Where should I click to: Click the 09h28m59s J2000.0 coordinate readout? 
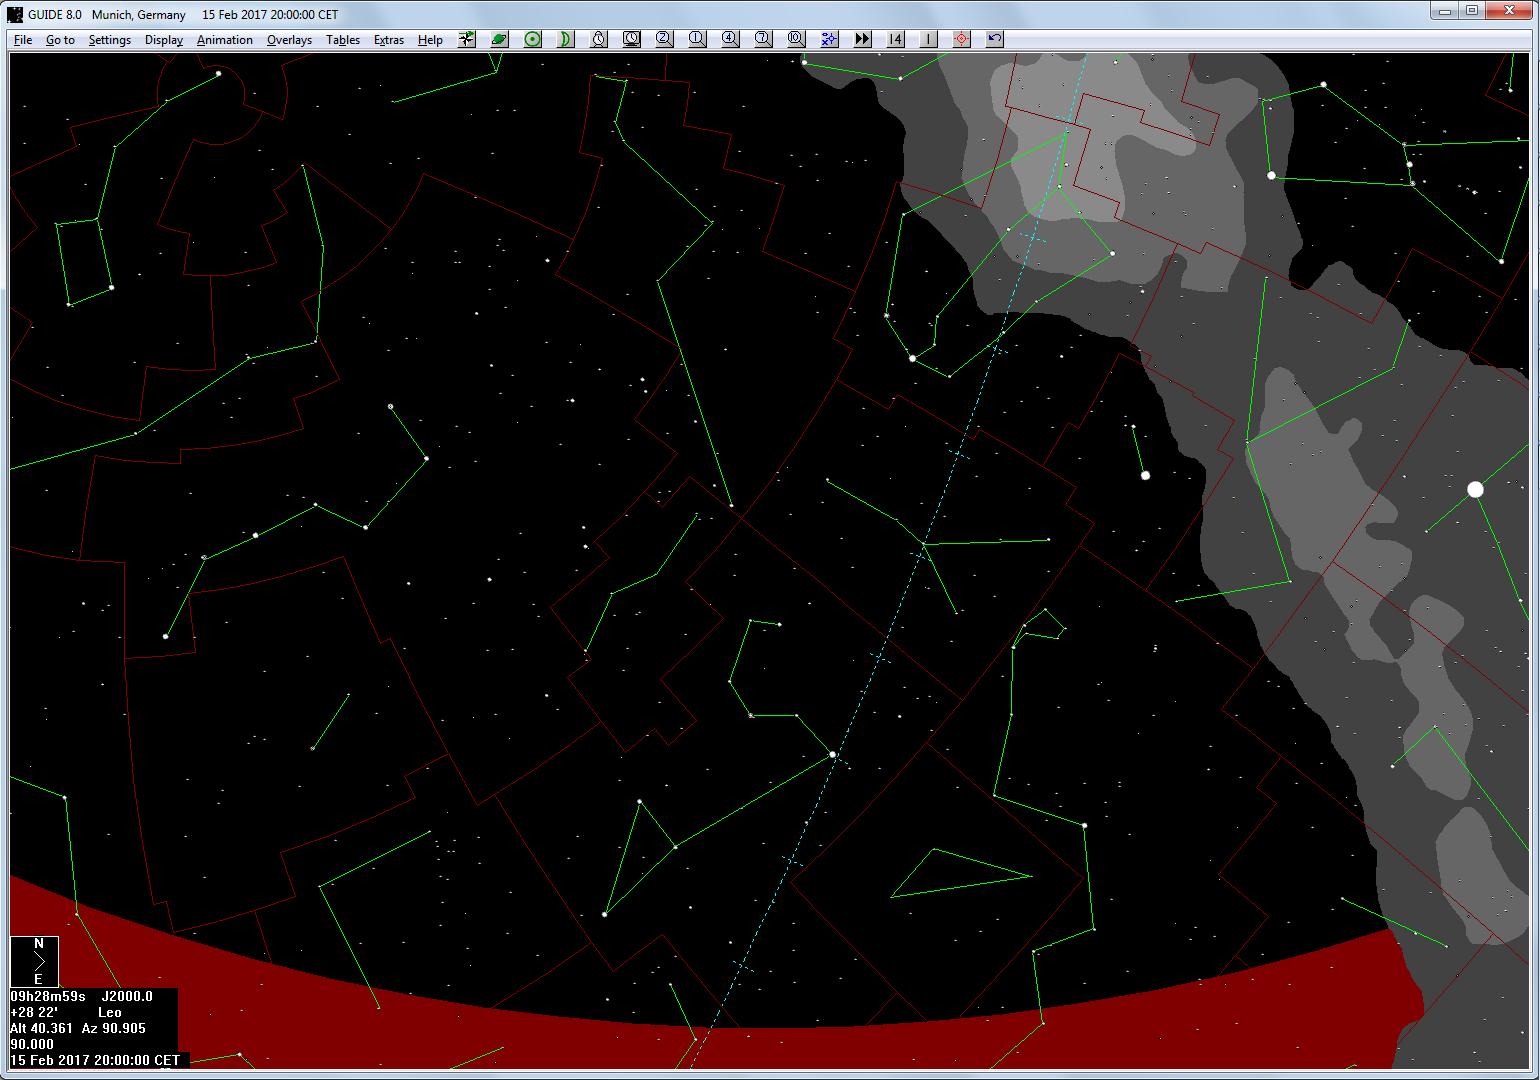(x=82, y=996)
